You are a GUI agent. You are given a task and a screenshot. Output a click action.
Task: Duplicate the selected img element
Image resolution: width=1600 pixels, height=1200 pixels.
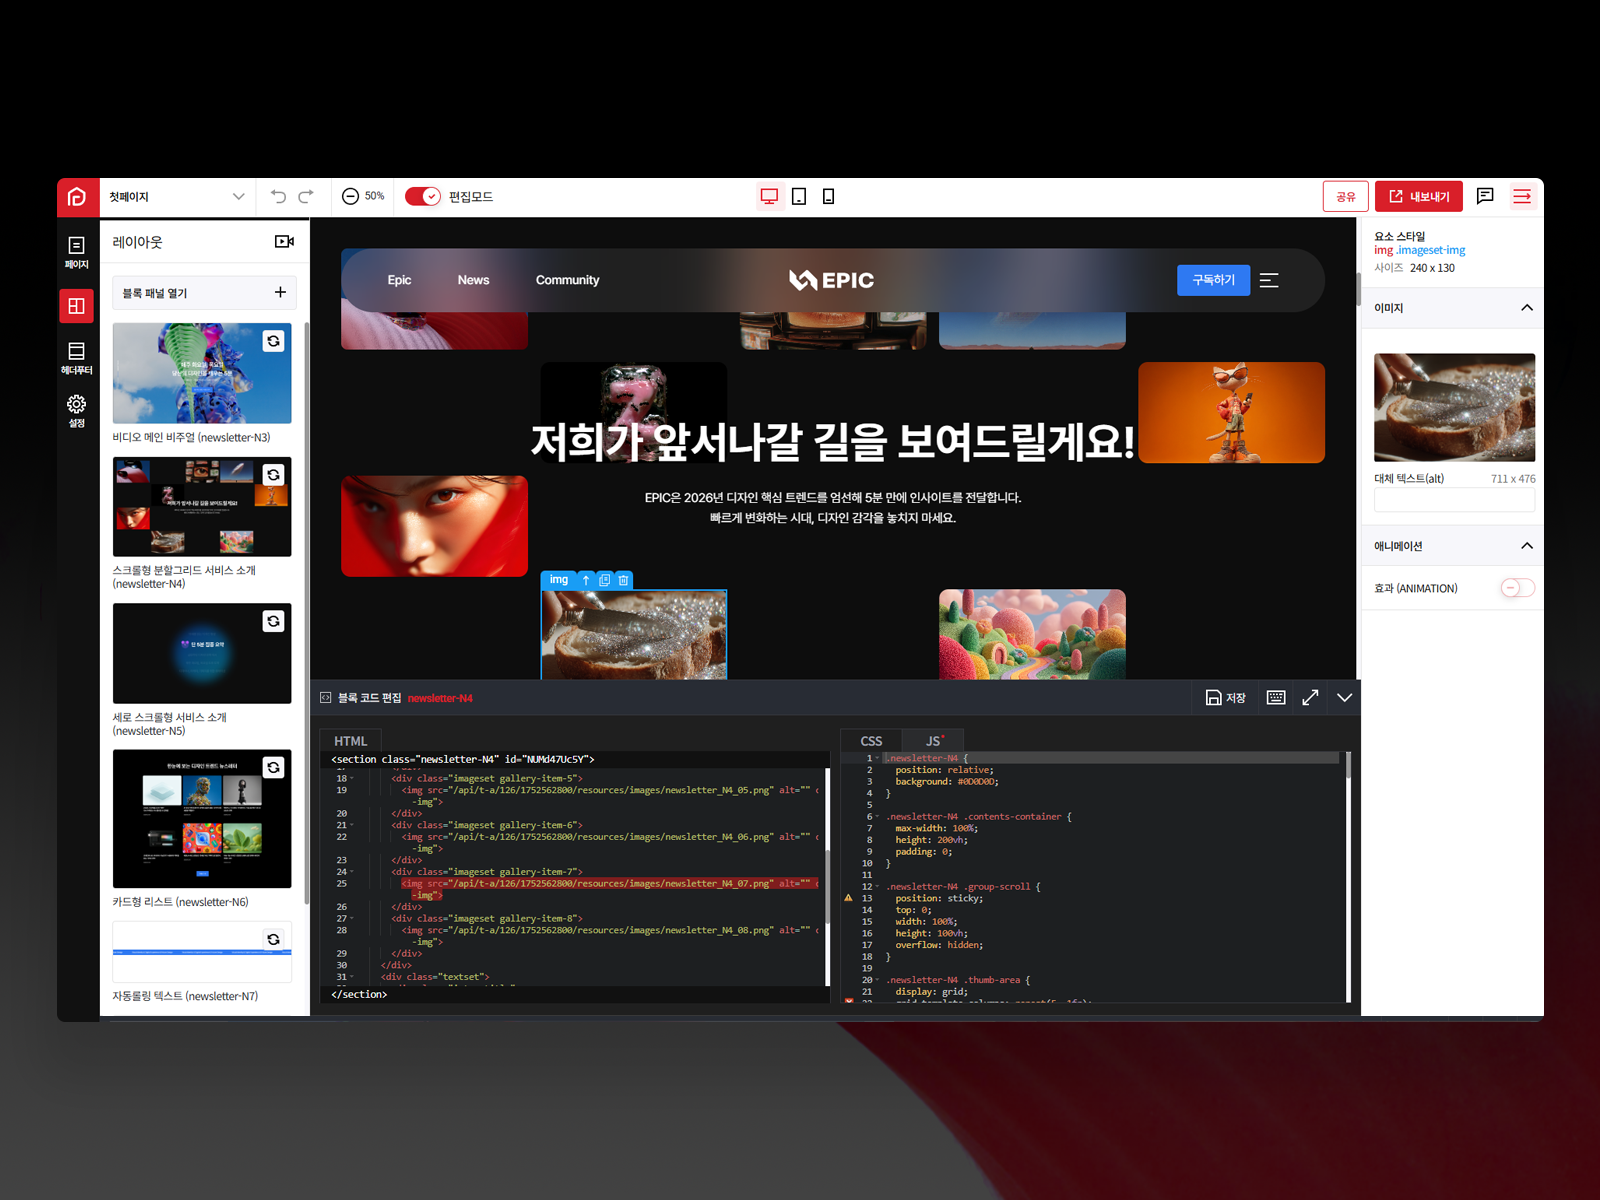click(x=604, y=580)
